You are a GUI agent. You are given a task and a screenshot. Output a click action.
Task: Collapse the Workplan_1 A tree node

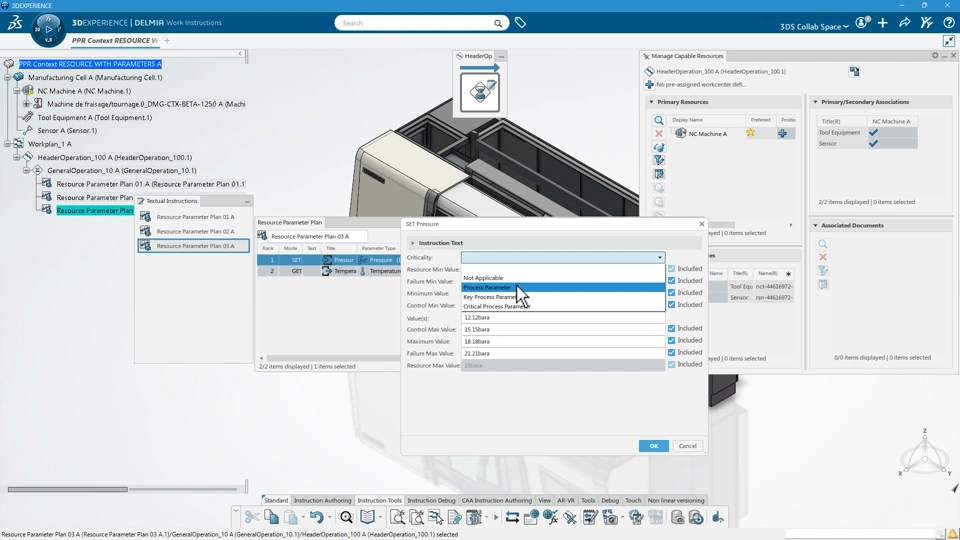(x=7, y=144)
